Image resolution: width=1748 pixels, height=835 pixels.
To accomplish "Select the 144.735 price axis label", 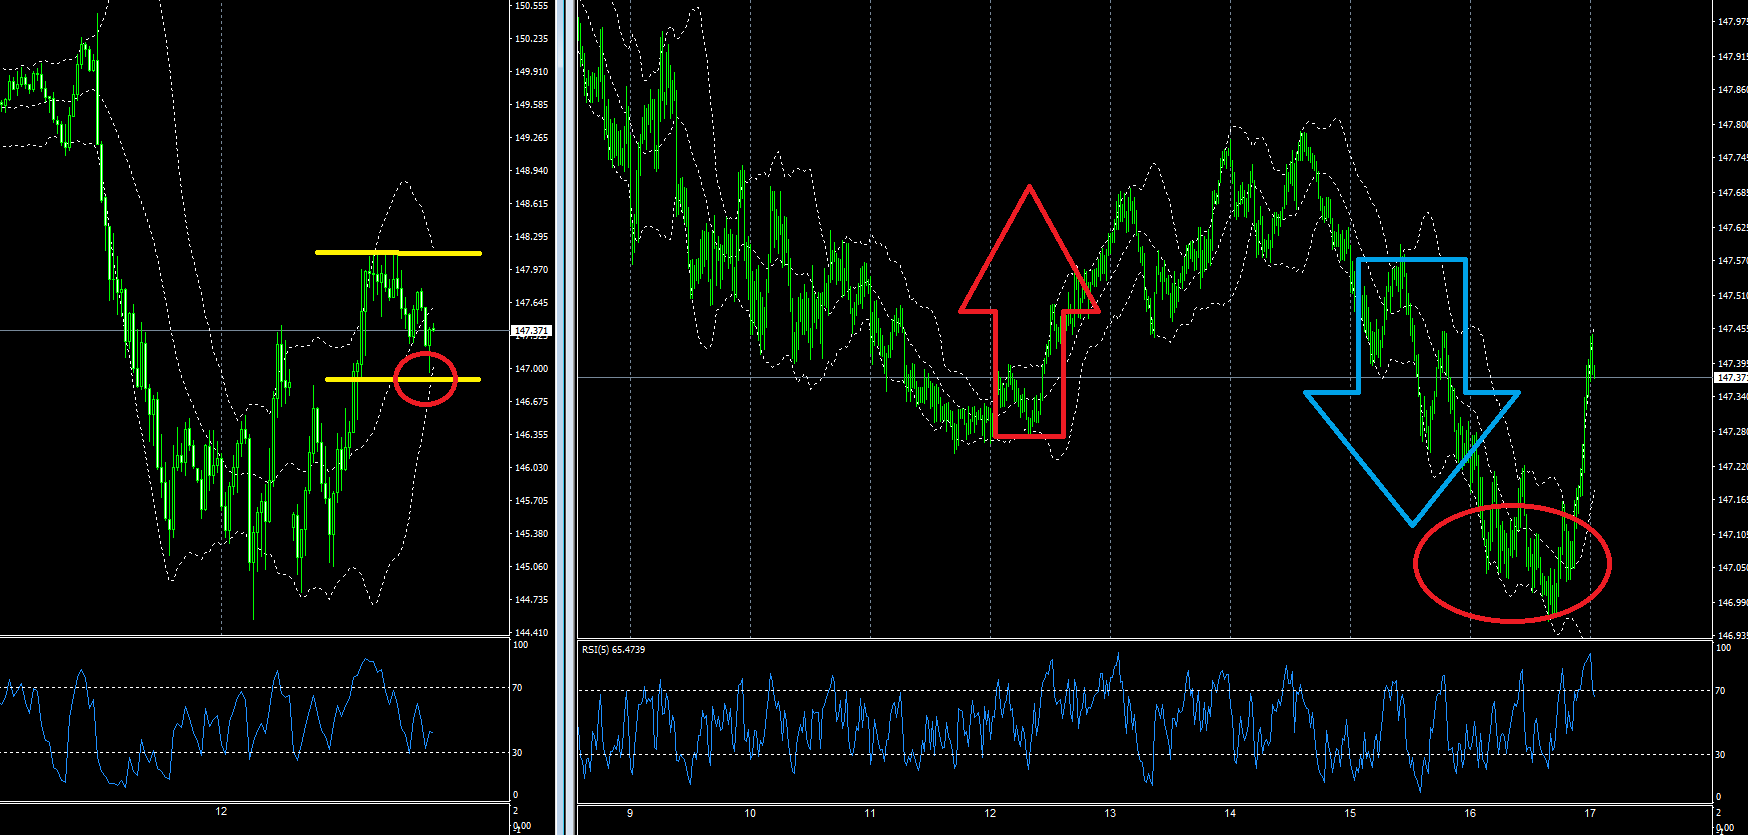I will 531,600.
